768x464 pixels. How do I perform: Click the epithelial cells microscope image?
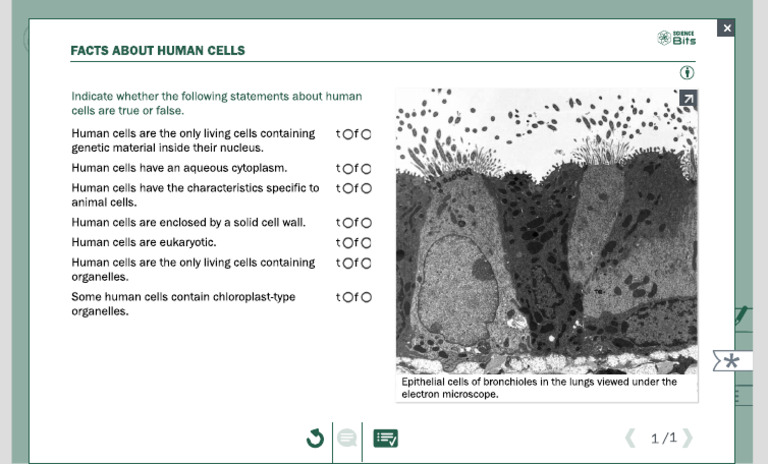pos(547,231)
